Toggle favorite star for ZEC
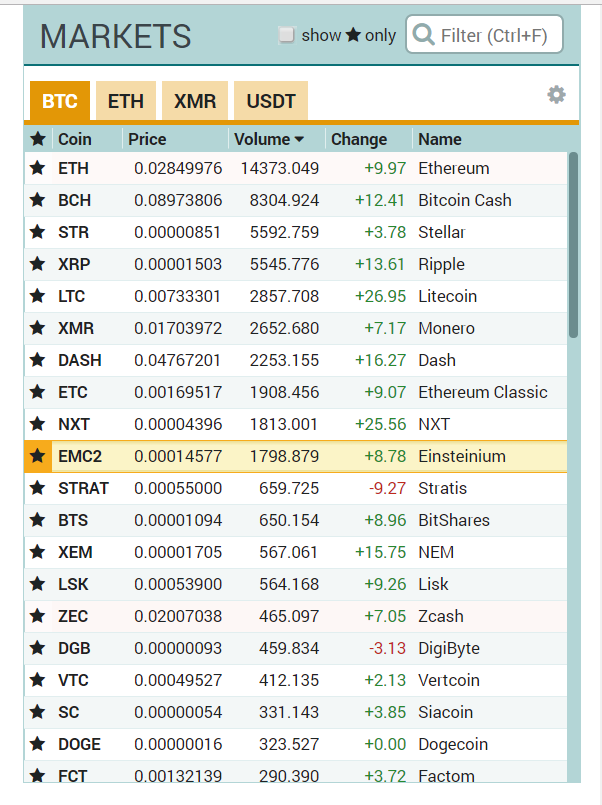 click(x=38, y=616)
